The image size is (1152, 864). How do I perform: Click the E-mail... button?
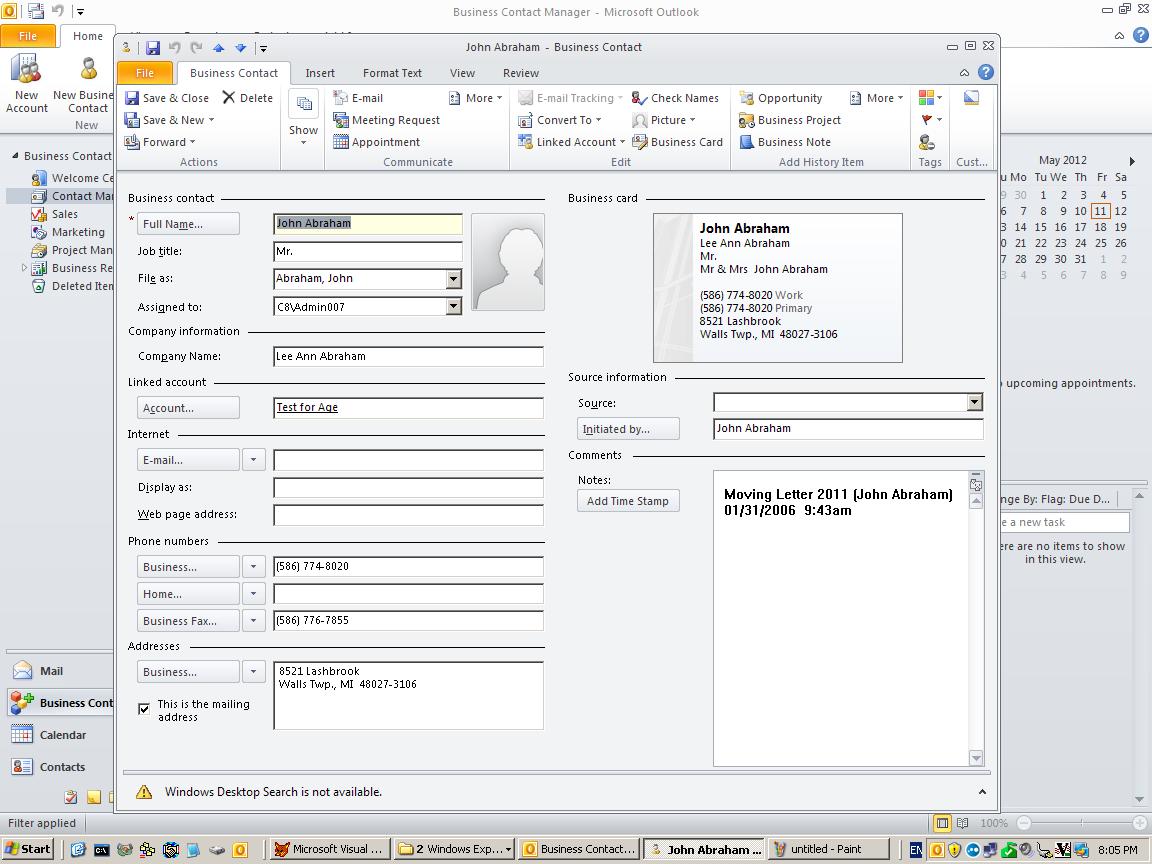point(188,460)
